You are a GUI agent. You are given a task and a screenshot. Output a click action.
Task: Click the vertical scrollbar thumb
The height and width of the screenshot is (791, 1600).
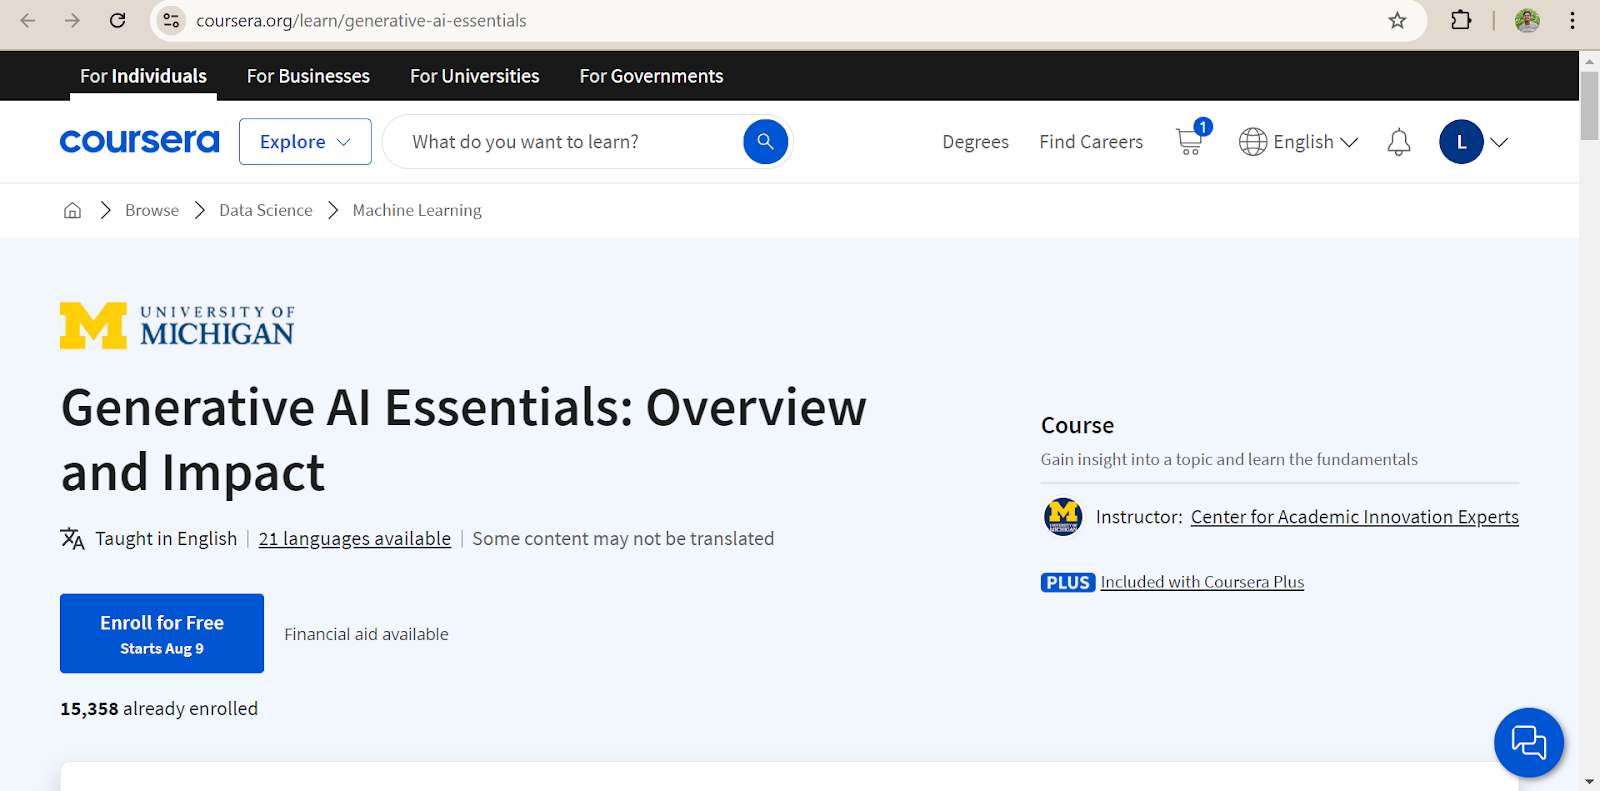1589,105
